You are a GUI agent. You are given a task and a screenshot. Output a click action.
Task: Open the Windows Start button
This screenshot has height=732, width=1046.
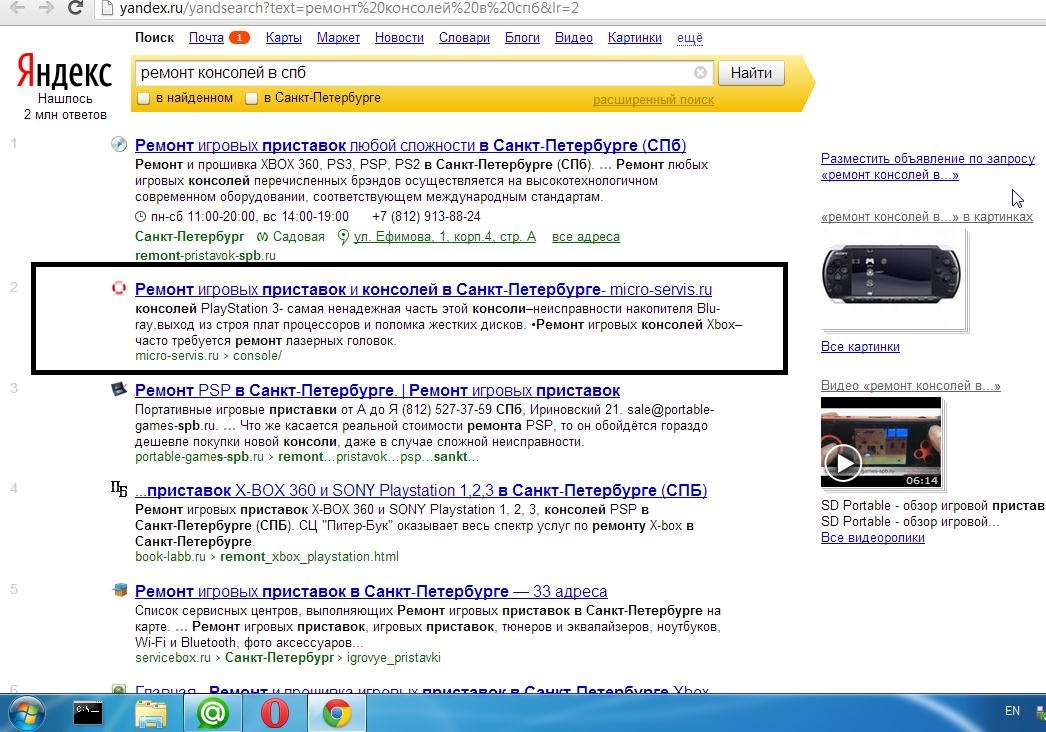pos(25,713)
